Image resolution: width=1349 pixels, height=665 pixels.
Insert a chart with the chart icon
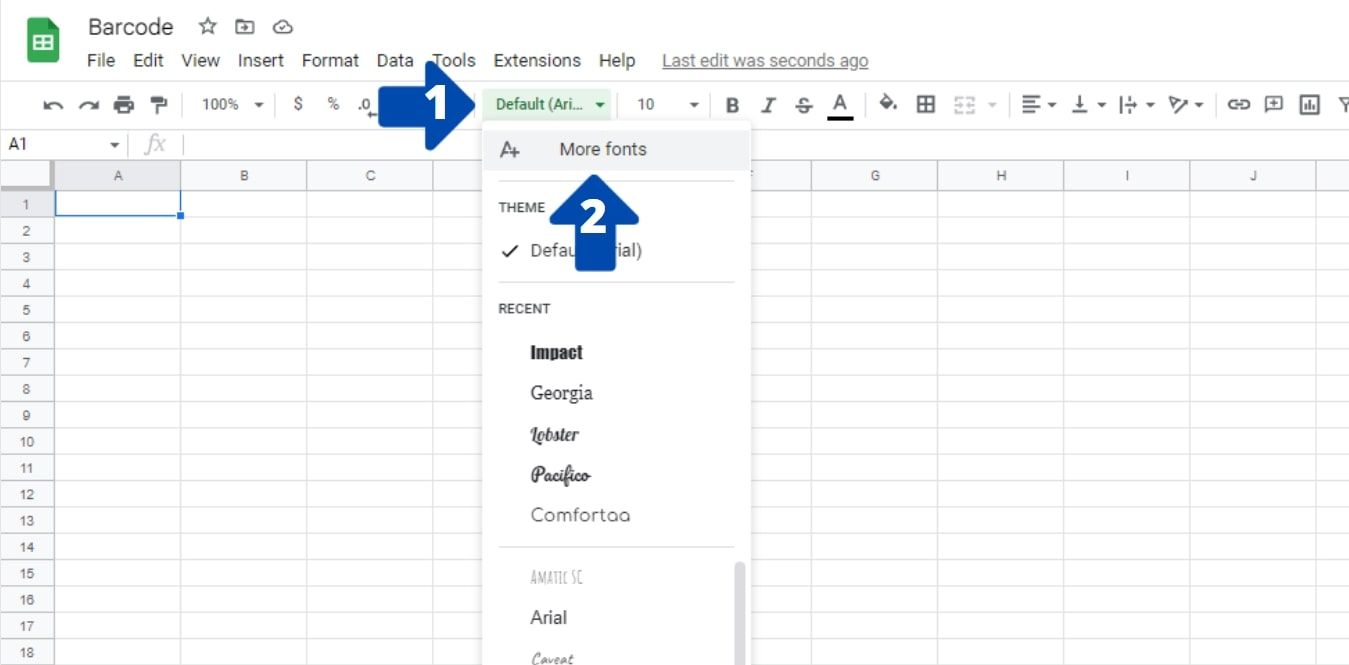tap(1309, 104)
